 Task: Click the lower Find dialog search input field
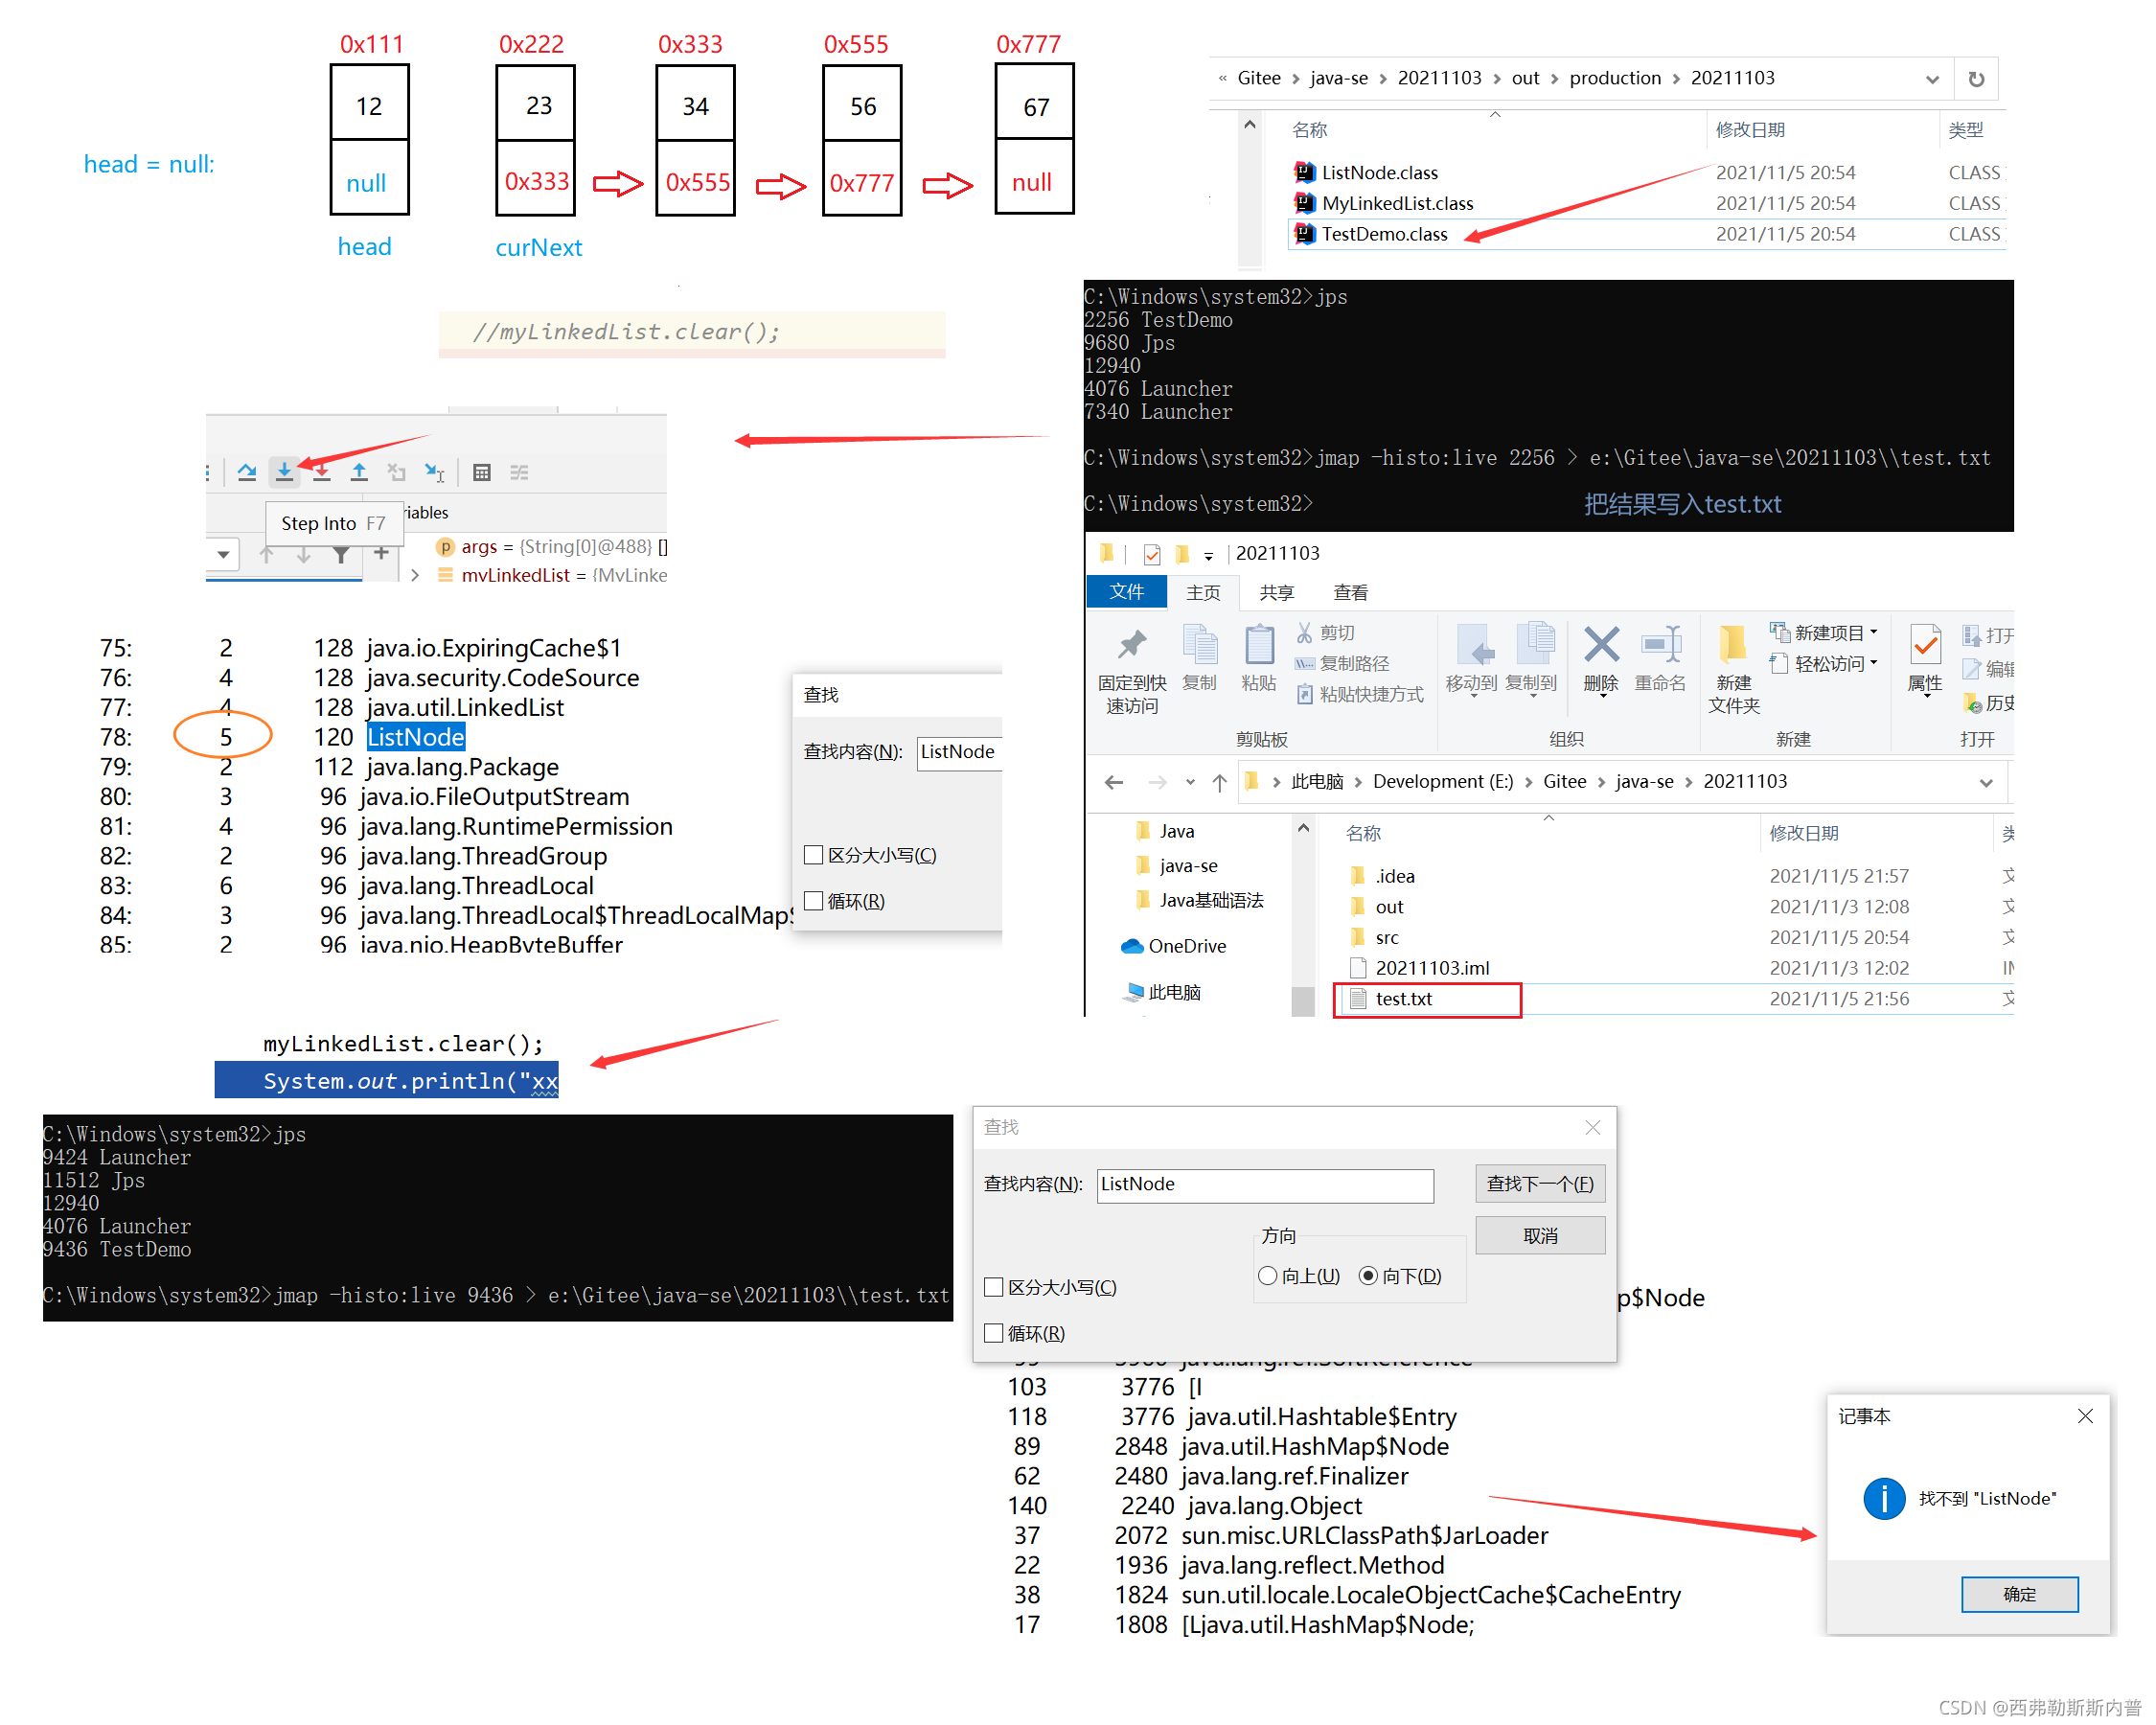click(x=1265, y=1185)
